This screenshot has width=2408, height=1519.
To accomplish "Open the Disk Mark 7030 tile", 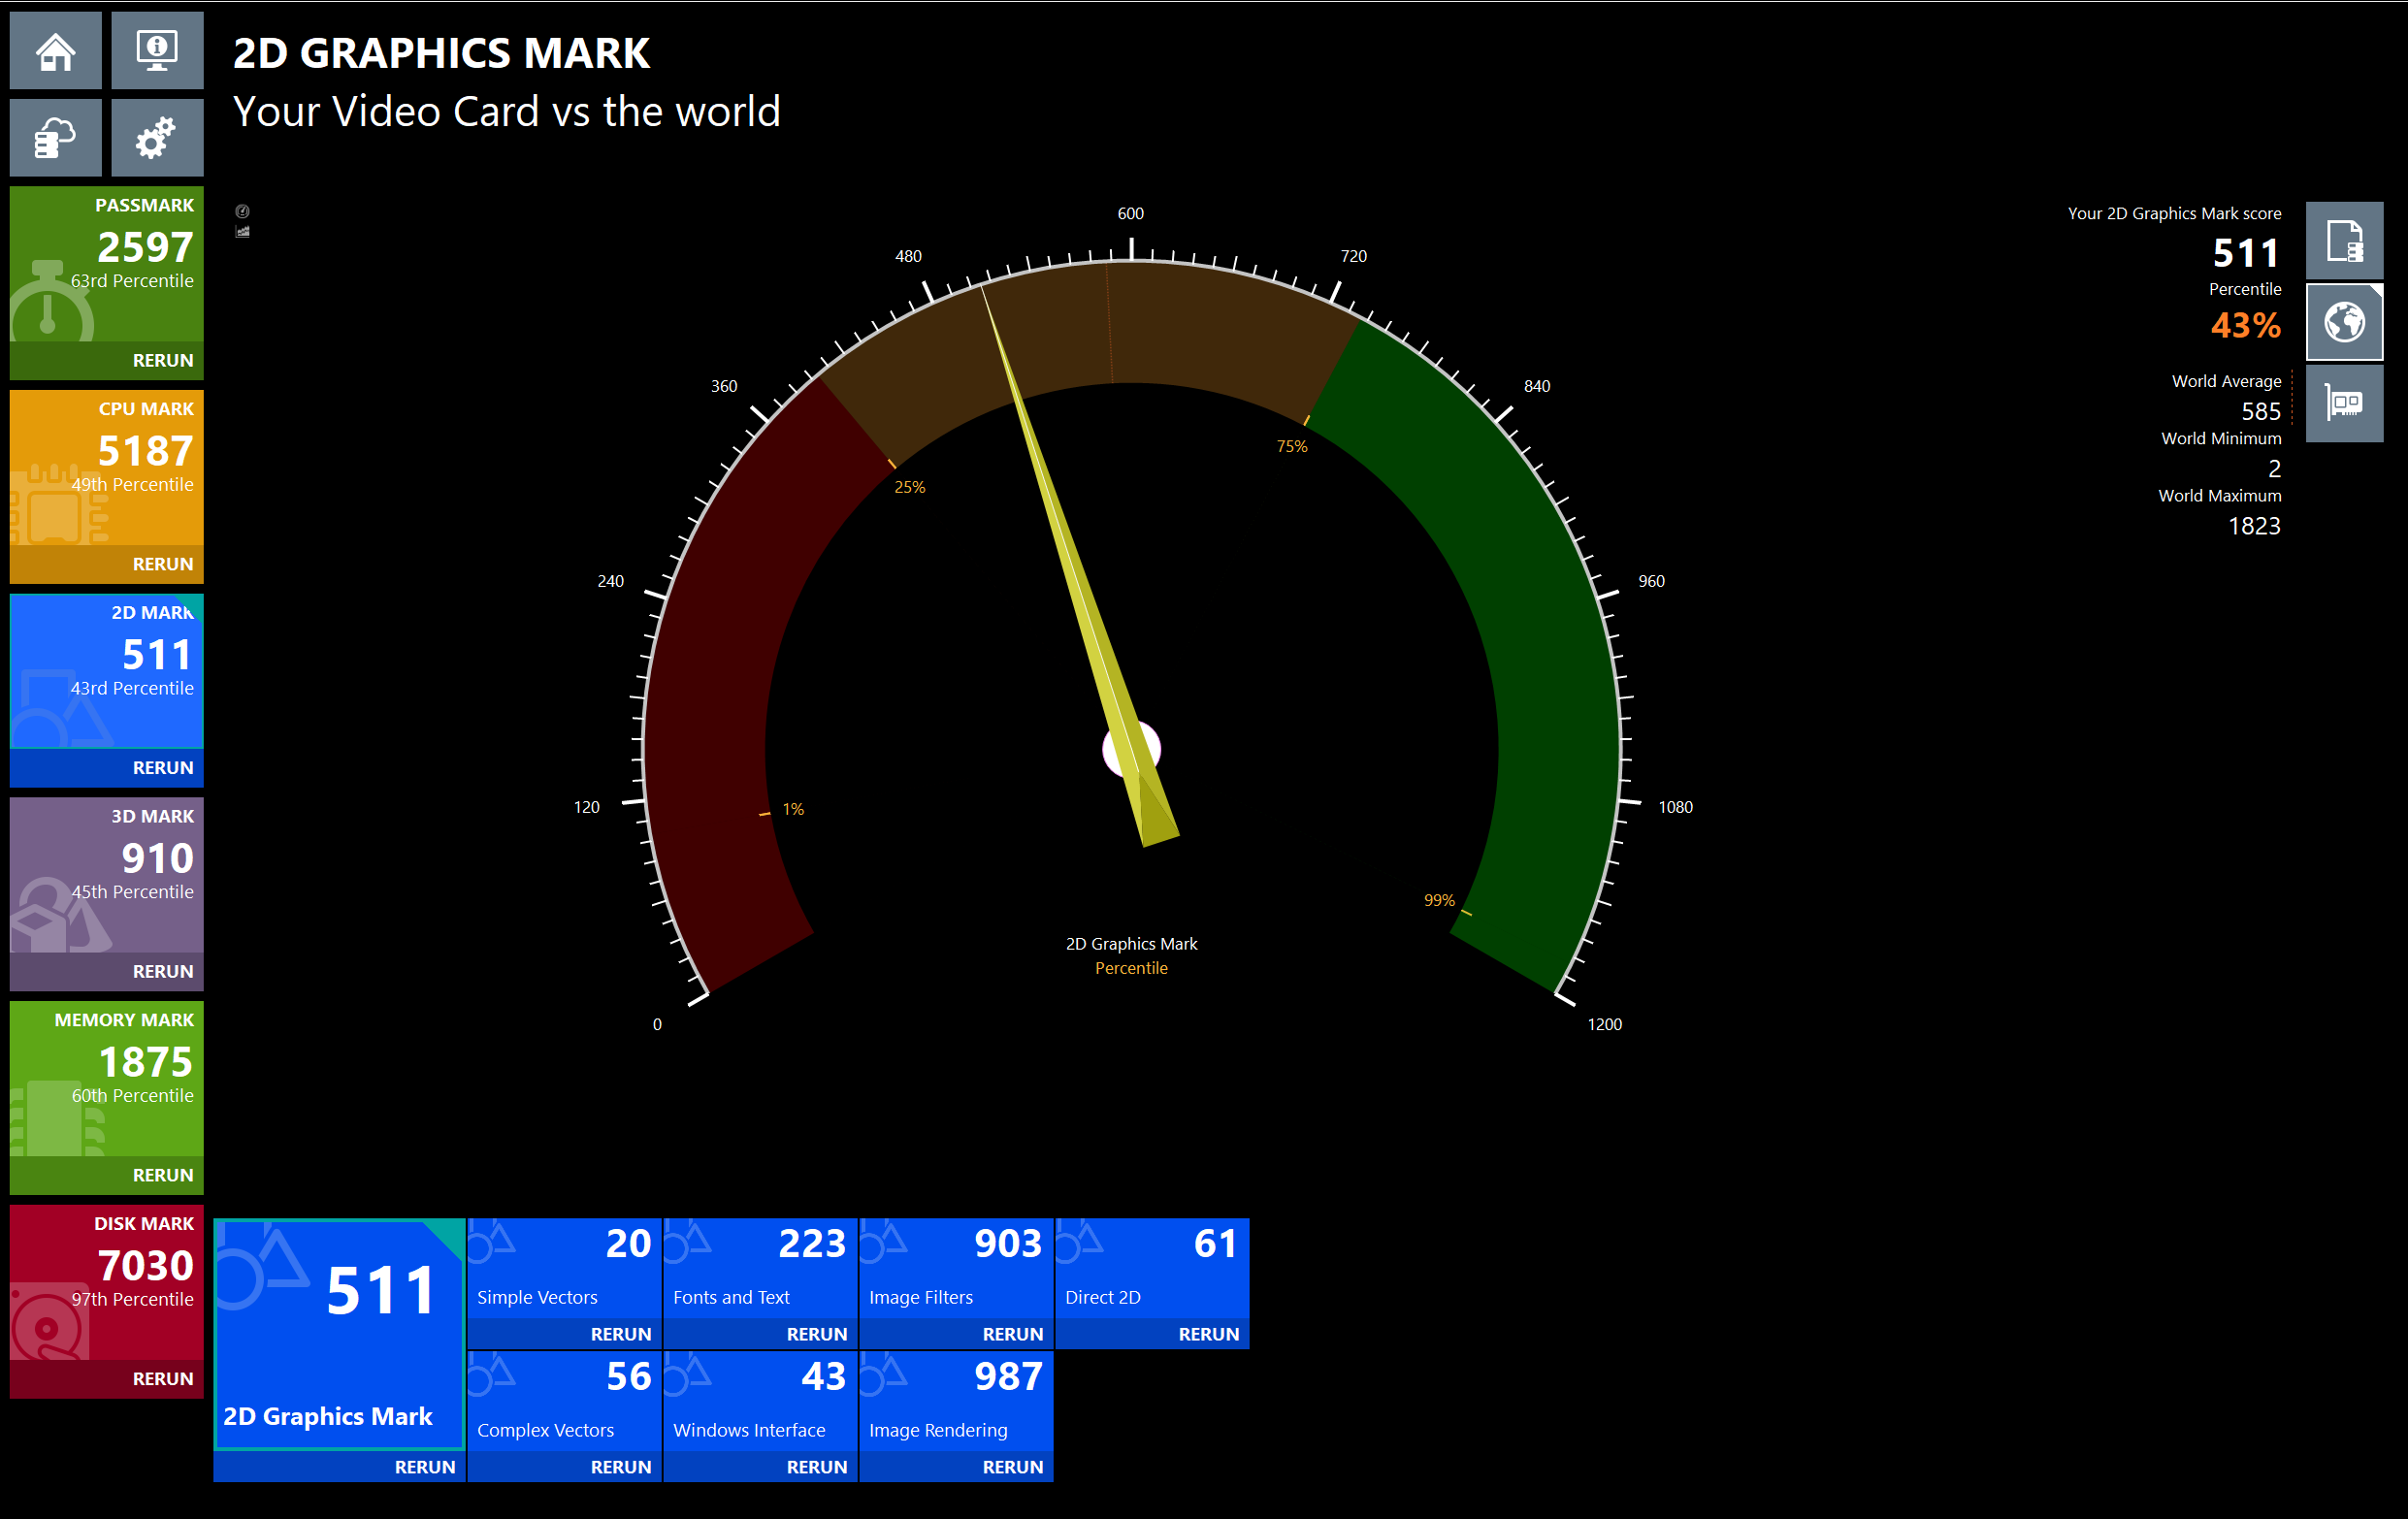I will click(107, 1283).
